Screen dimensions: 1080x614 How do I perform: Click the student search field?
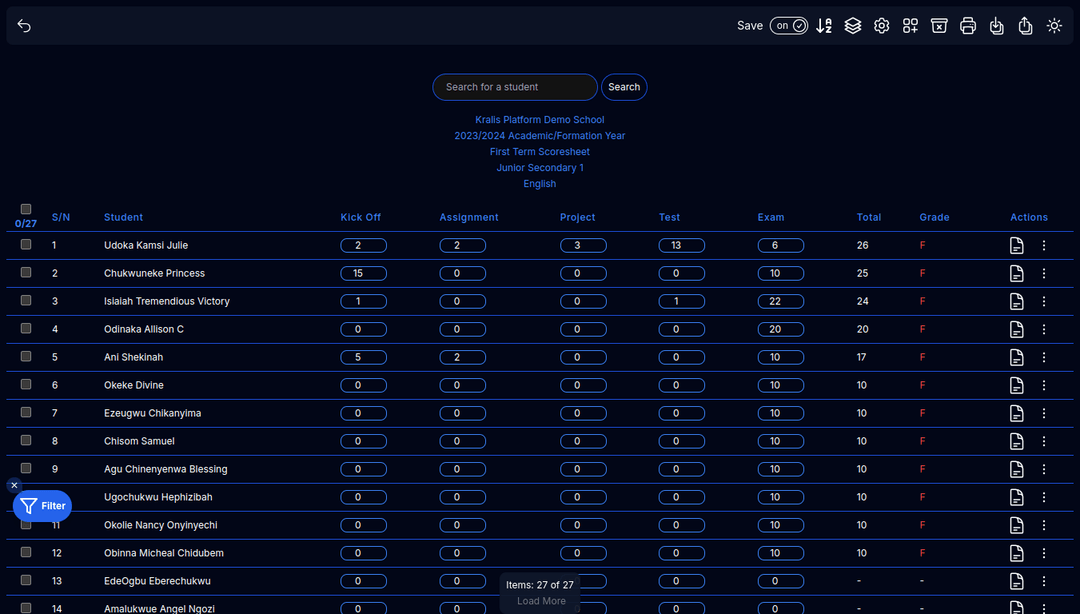pos(514,87)
